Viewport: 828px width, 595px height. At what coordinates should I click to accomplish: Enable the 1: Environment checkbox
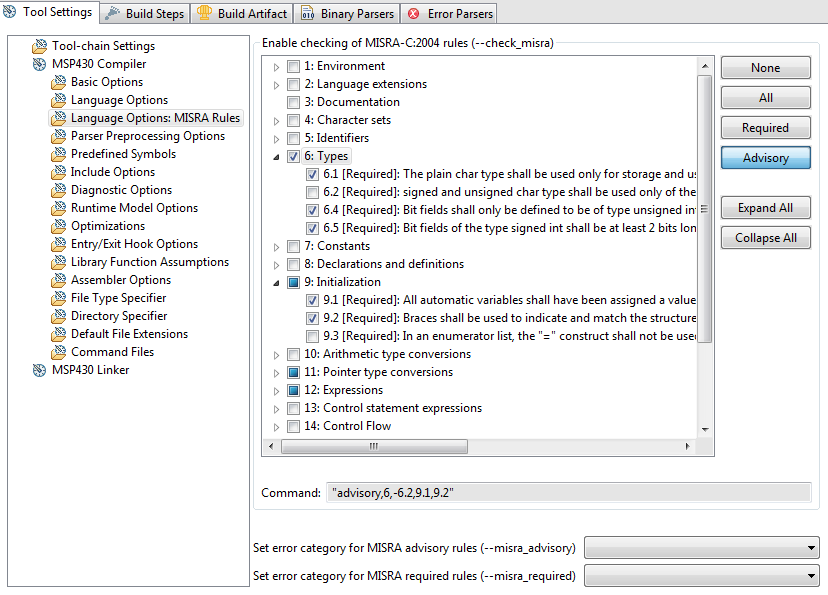tap(293, 67)
